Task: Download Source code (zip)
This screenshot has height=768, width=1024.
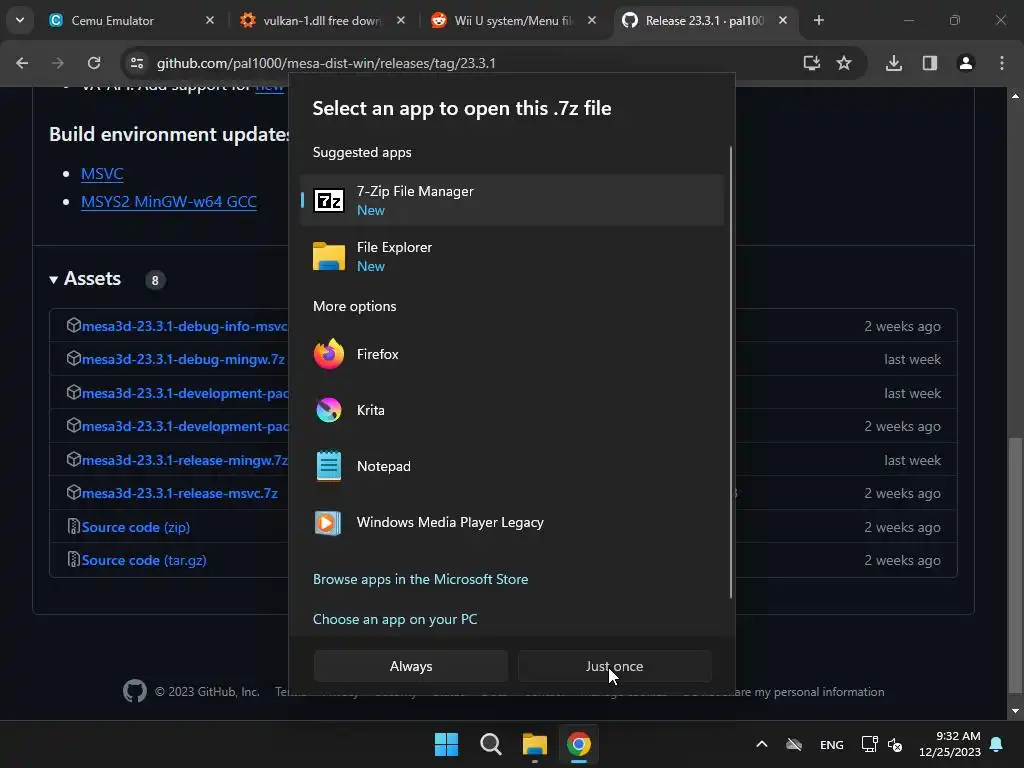Action: coord(136,527)
